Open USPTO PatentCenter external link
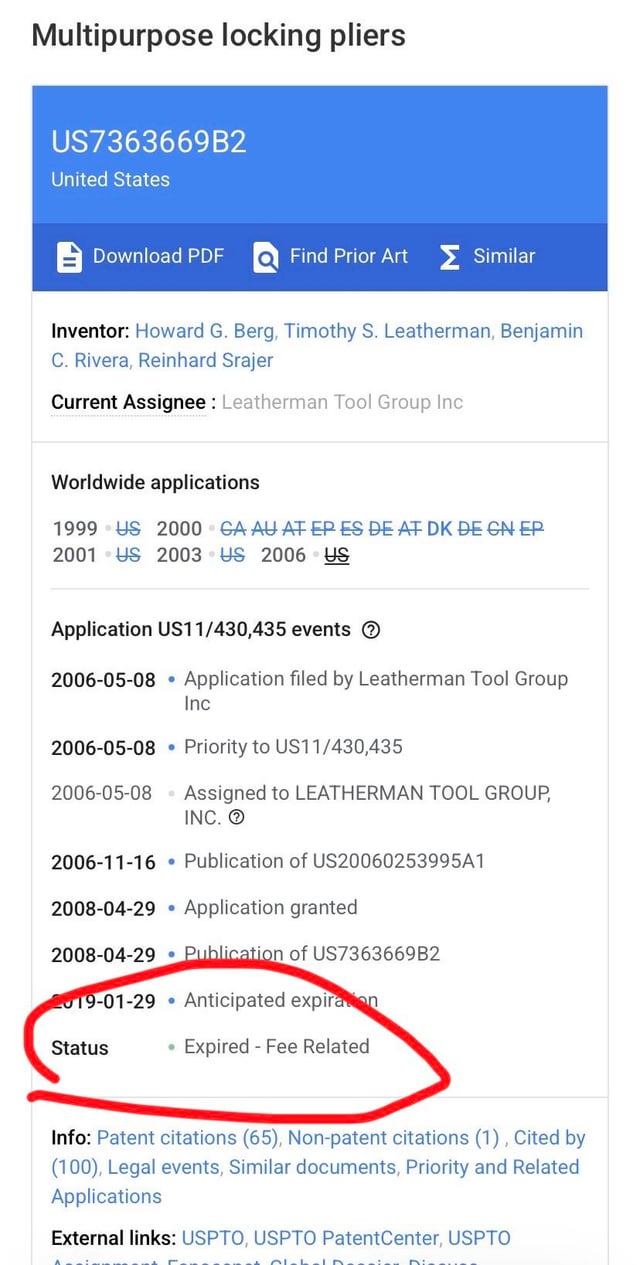This screenshot has width=640, height=1265. tap(346, 1238)
